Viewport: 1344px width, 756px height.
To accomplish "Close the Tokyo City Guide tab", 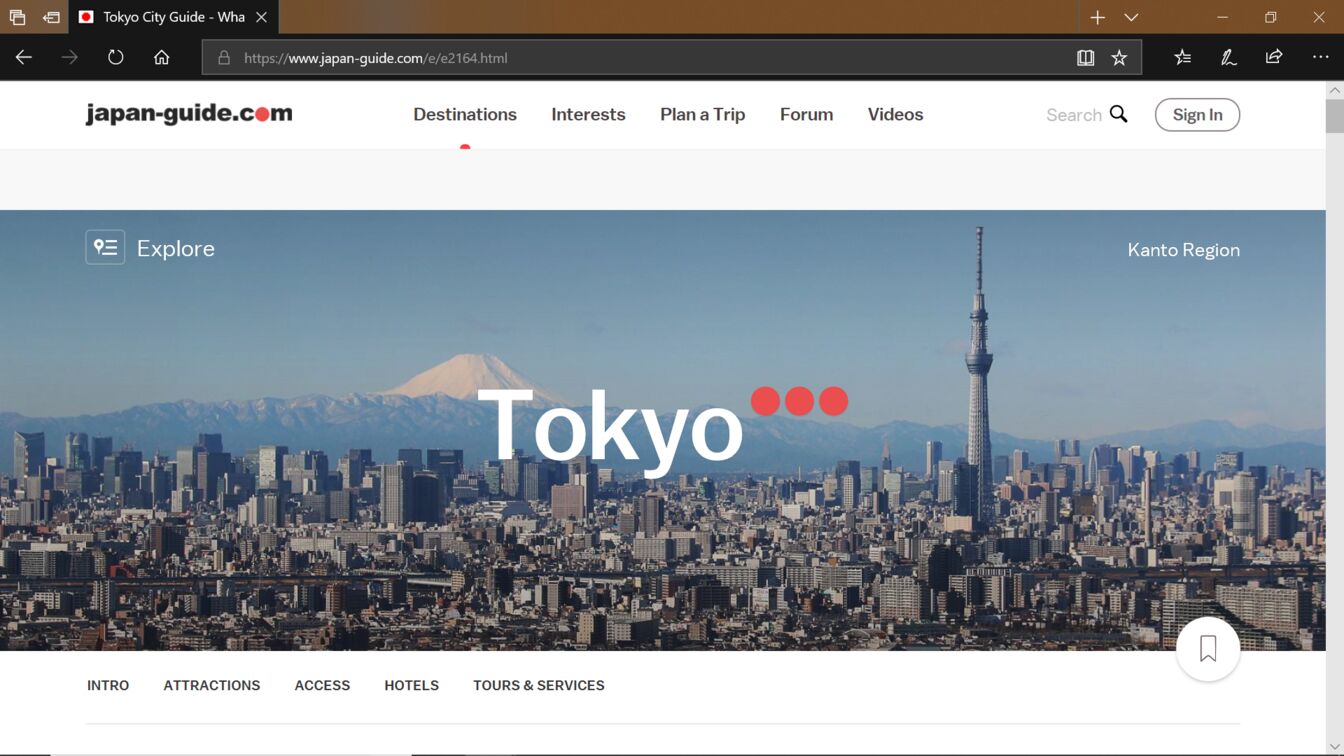I will click(x=261, y=17).
